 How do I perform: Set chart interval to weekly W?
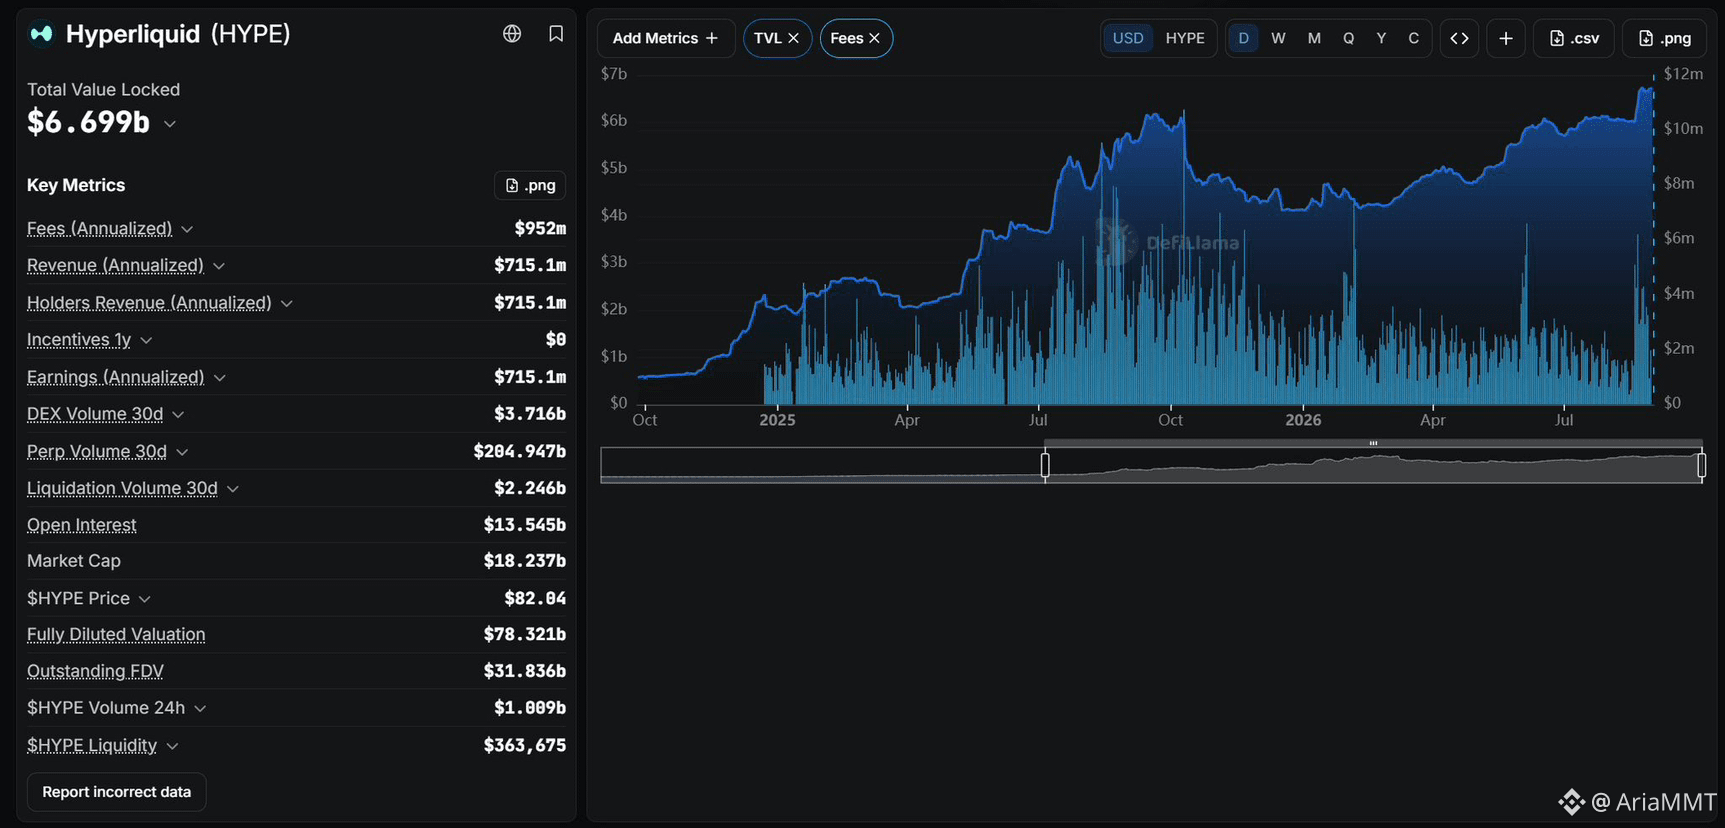[1278, 38]
